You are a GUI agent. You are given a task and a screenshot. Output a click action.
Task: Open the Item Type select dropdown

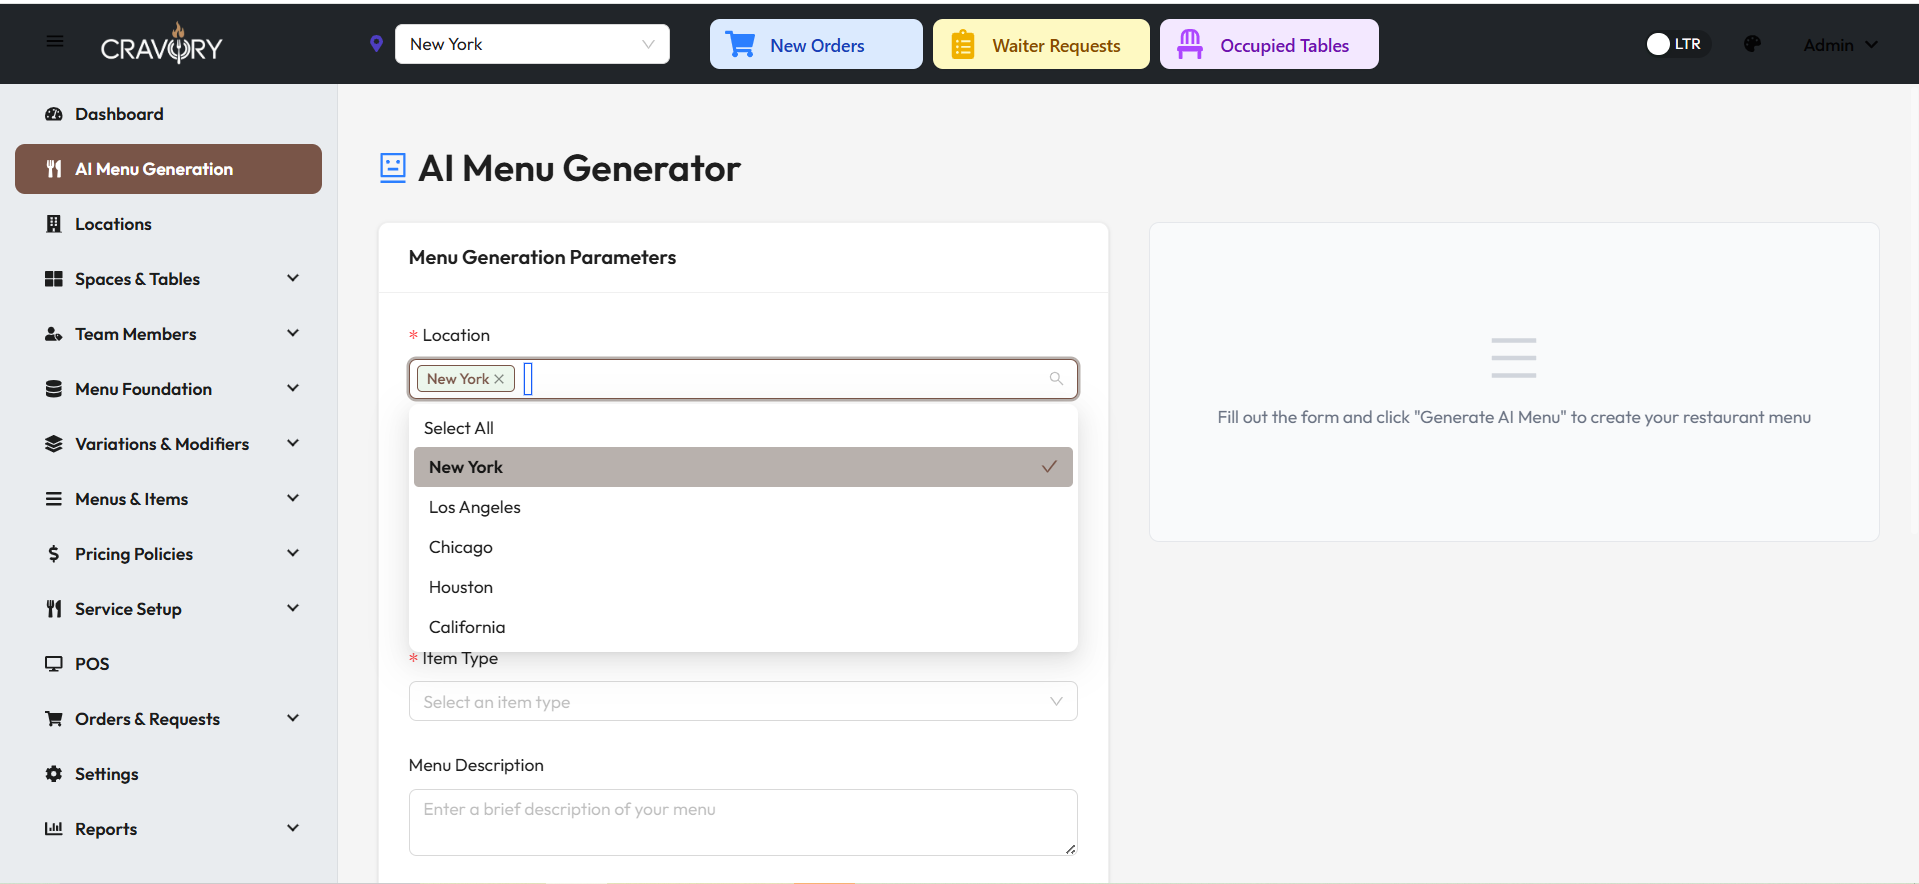point(743,701)
